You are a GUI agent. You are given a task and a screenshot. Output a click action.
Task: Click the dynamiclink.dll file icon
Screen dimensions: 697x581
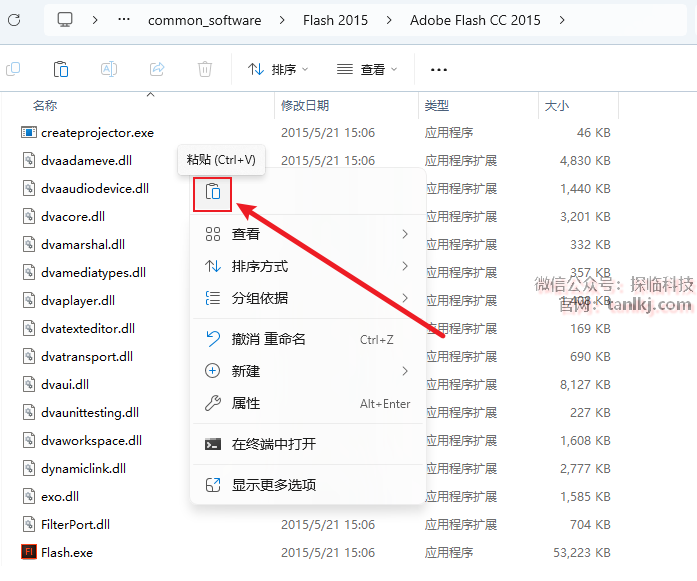tap(29, 469)
